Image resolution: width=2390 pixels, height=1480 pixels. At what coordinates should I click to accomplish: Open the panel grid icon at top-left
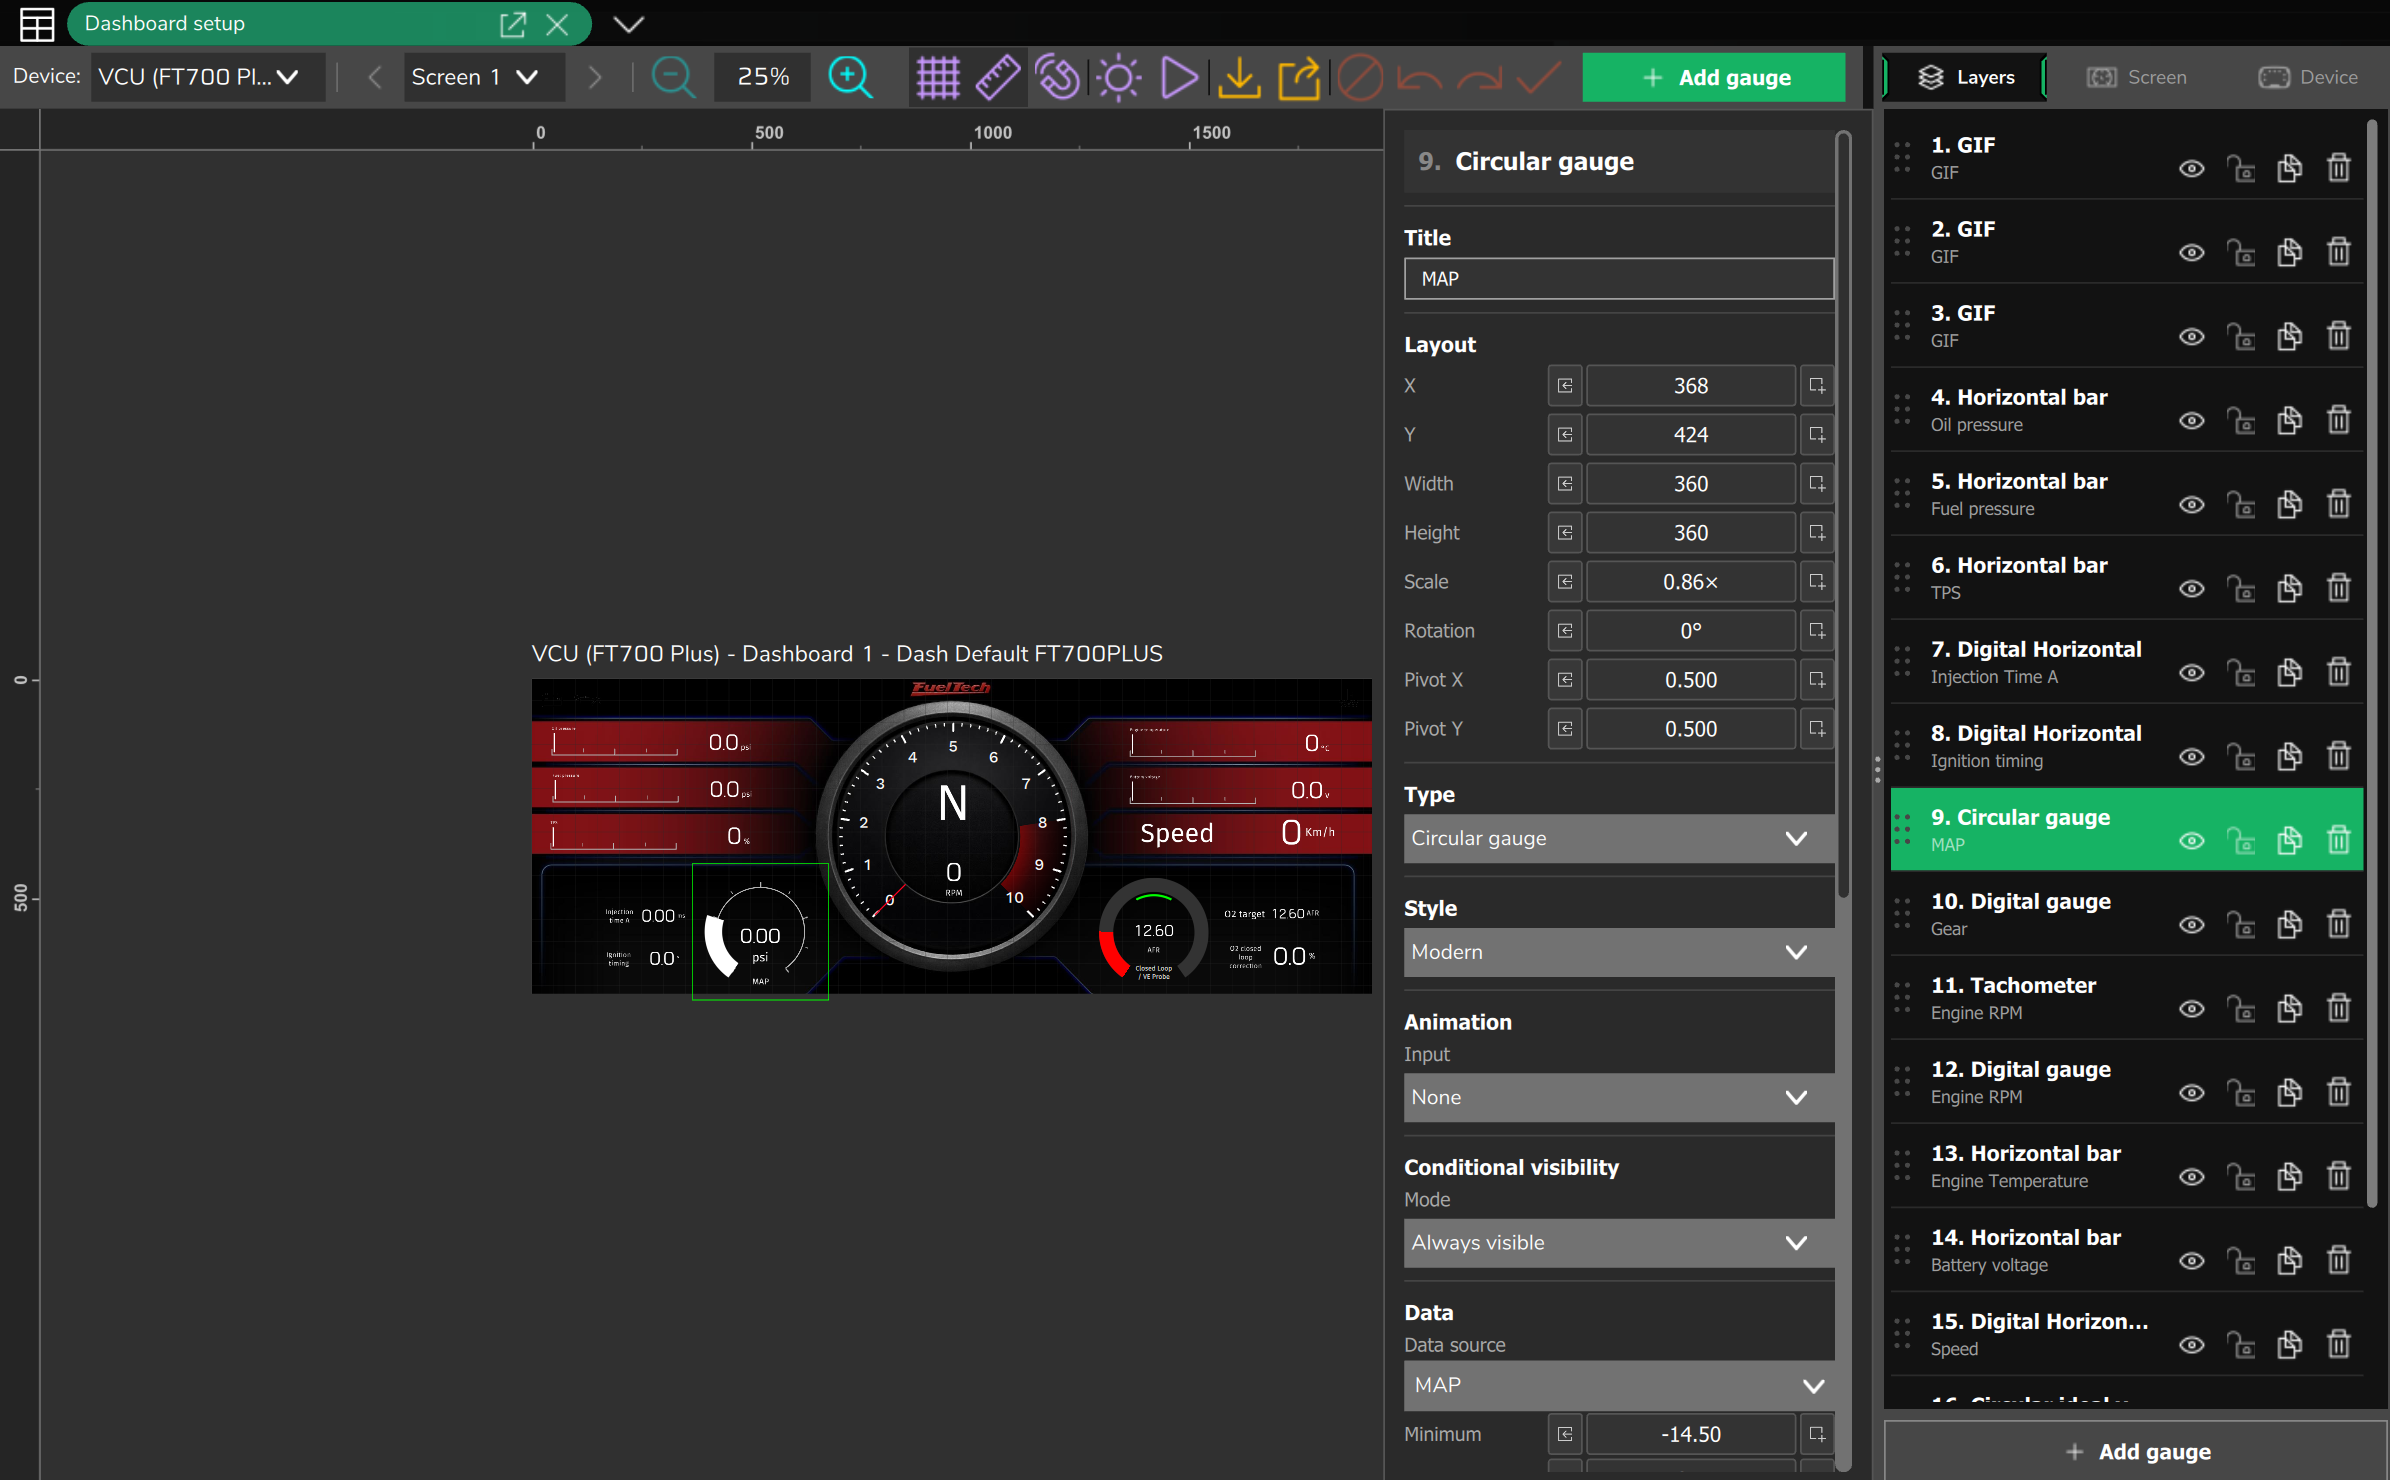[x=37, y=23]
